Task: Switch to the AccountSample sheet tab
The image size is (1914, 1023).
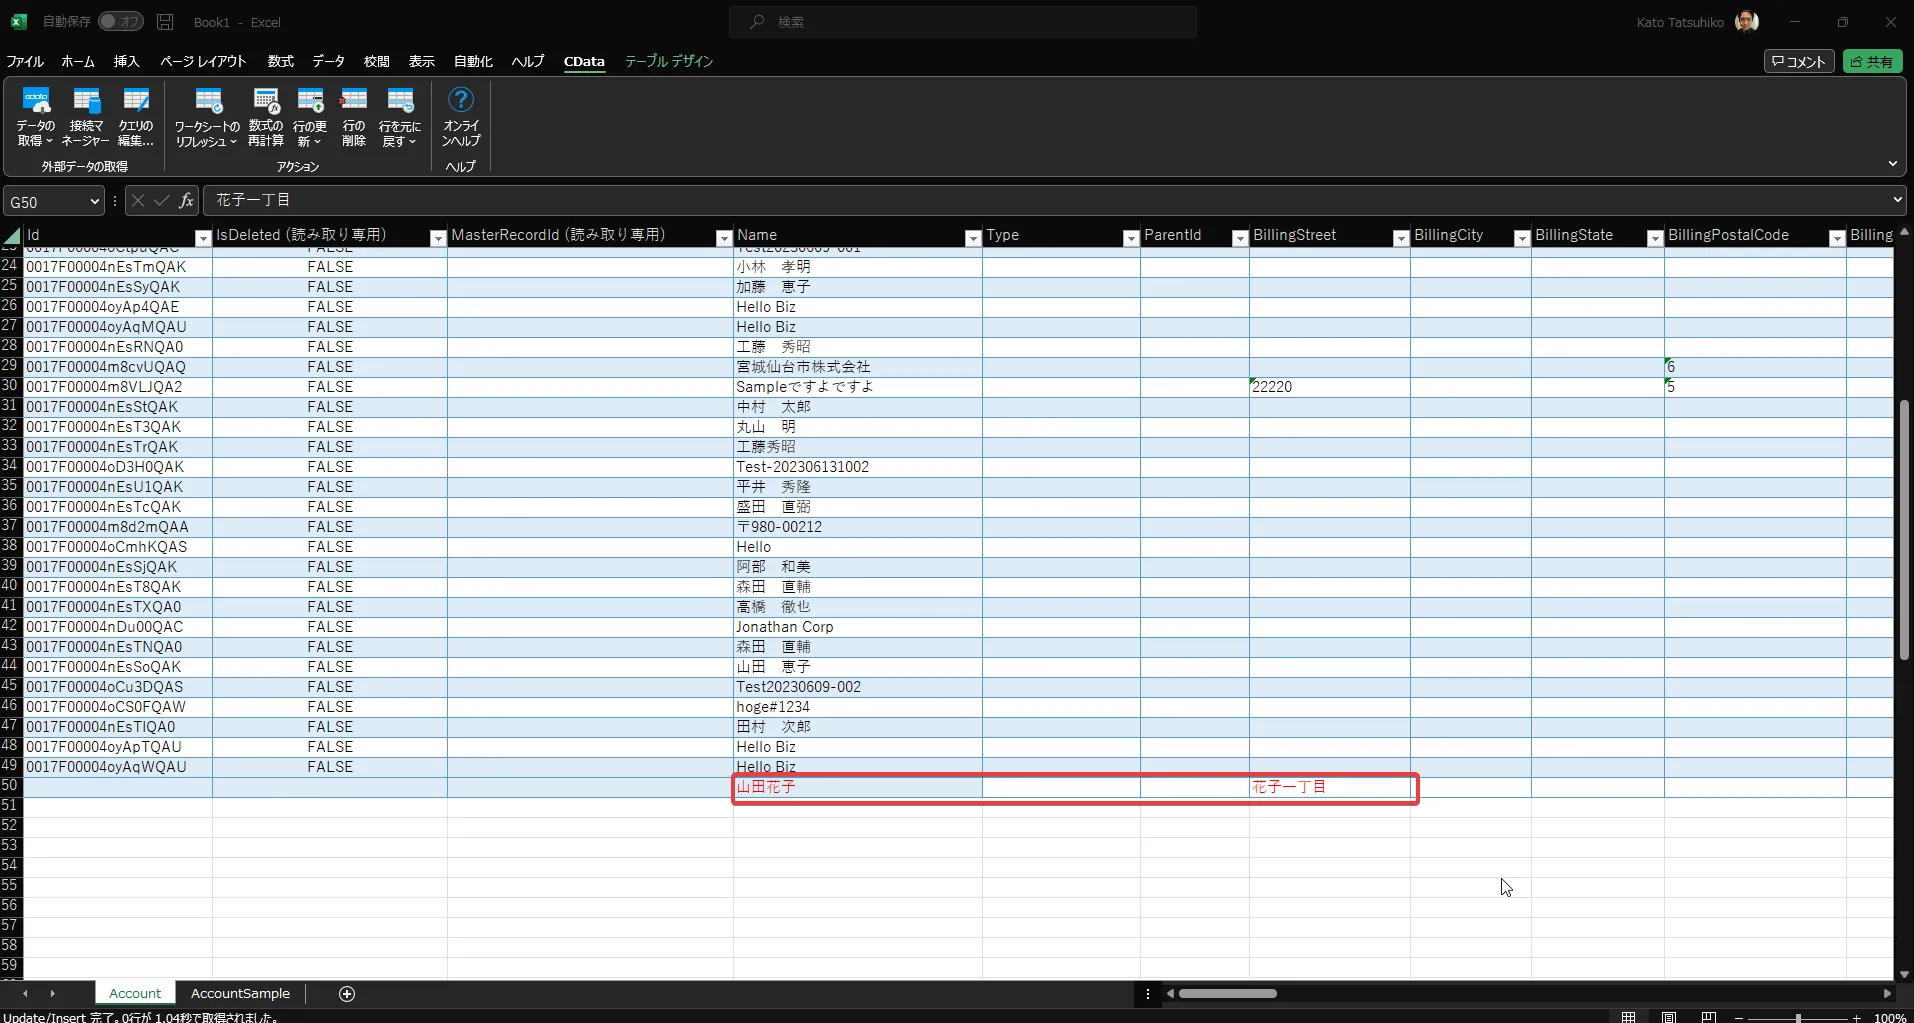Action: coord(240,993)
